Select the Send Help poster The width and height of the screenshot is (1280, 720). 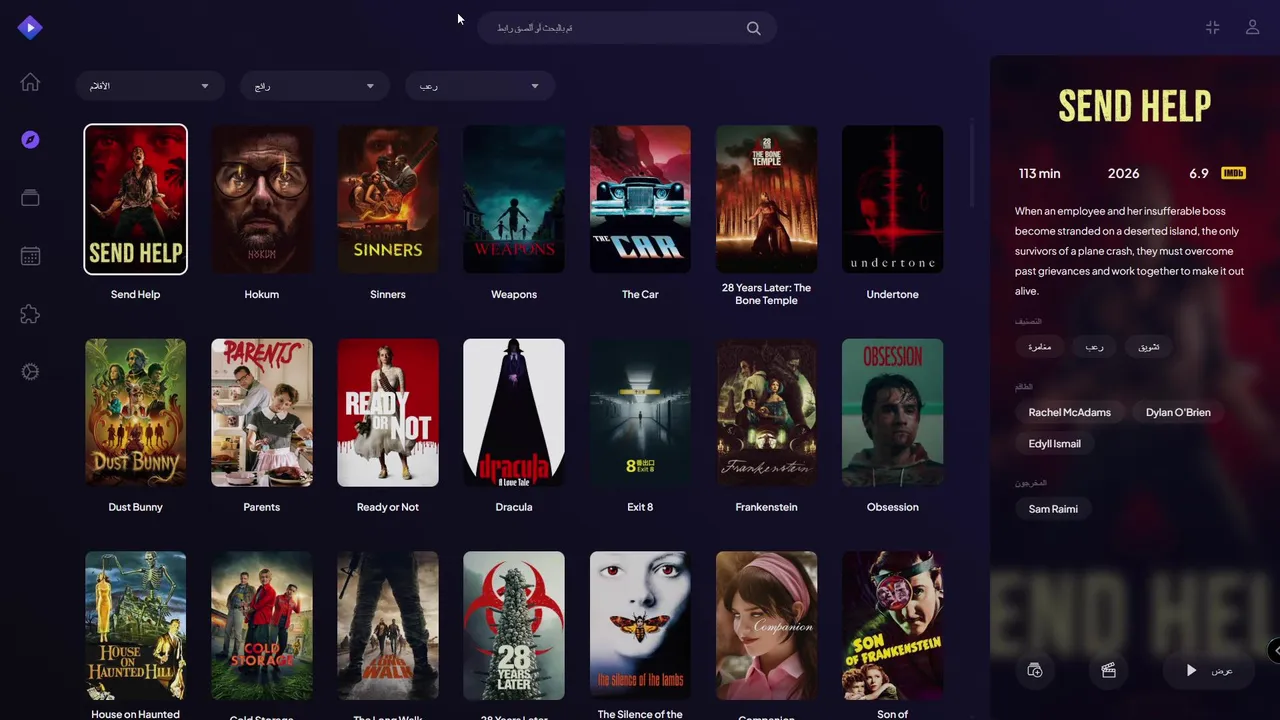135,199
